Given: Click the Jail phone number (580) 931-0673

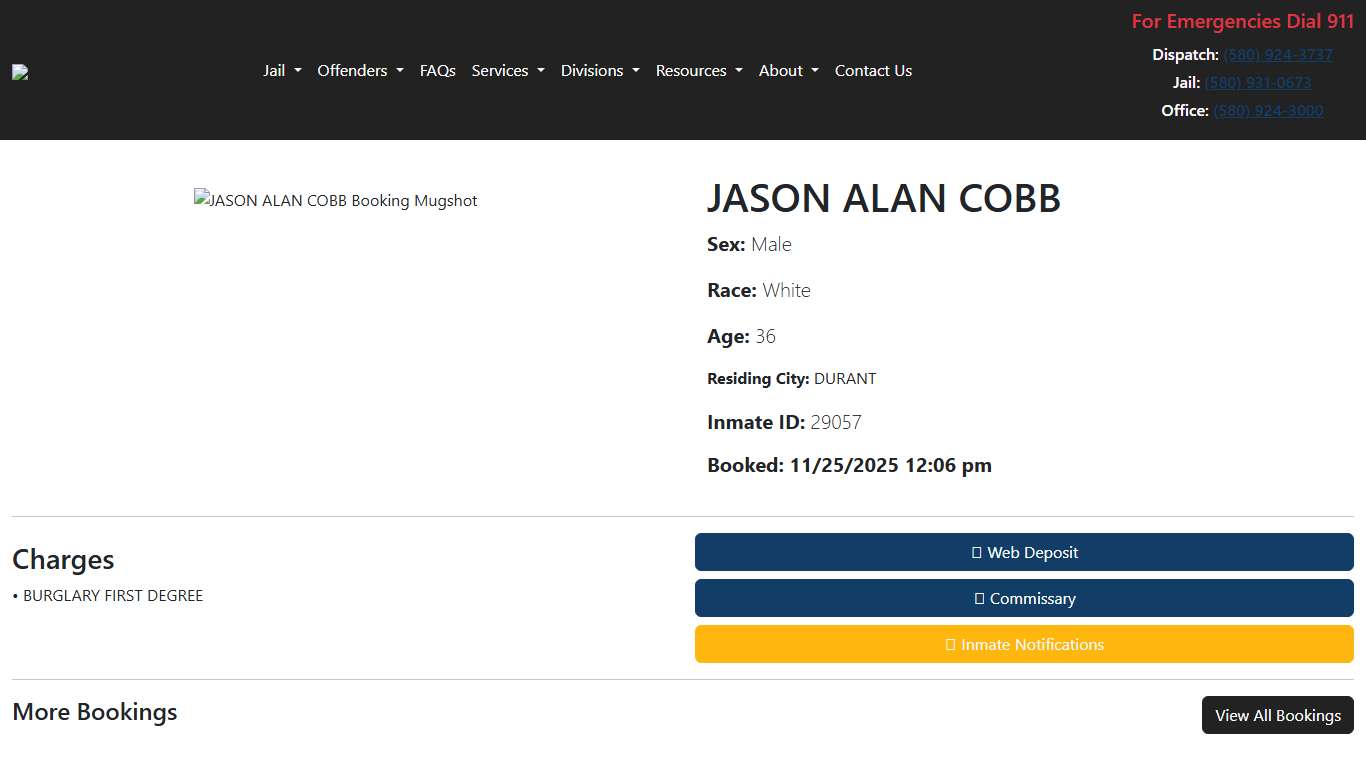Looking at the screenshot, I should click(1258, 82).
